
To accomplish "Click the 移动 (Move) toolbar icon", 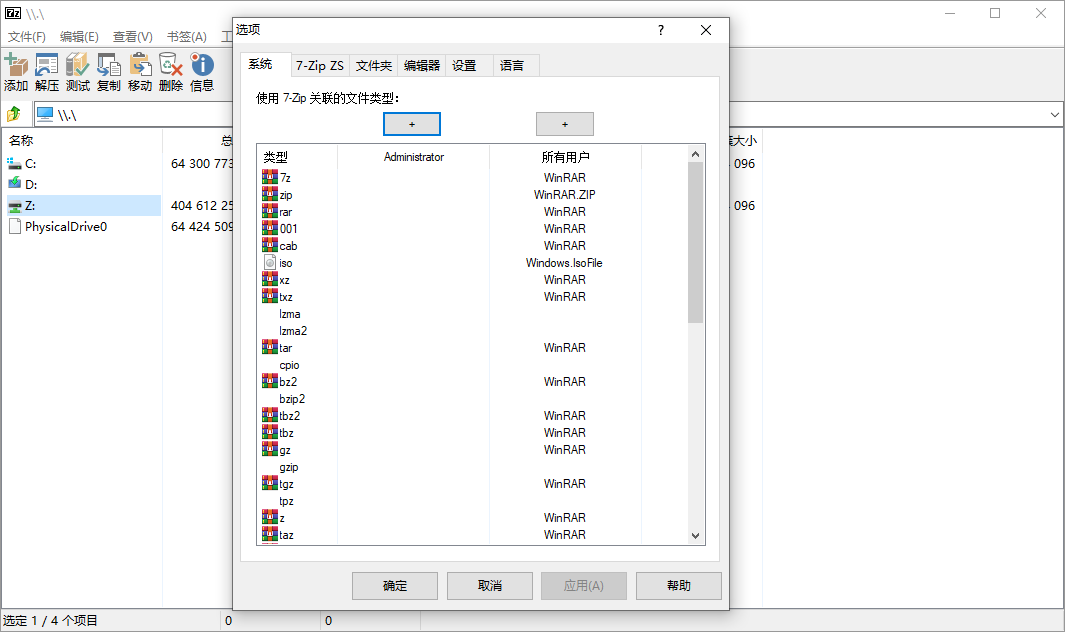I will click(140, 65).
